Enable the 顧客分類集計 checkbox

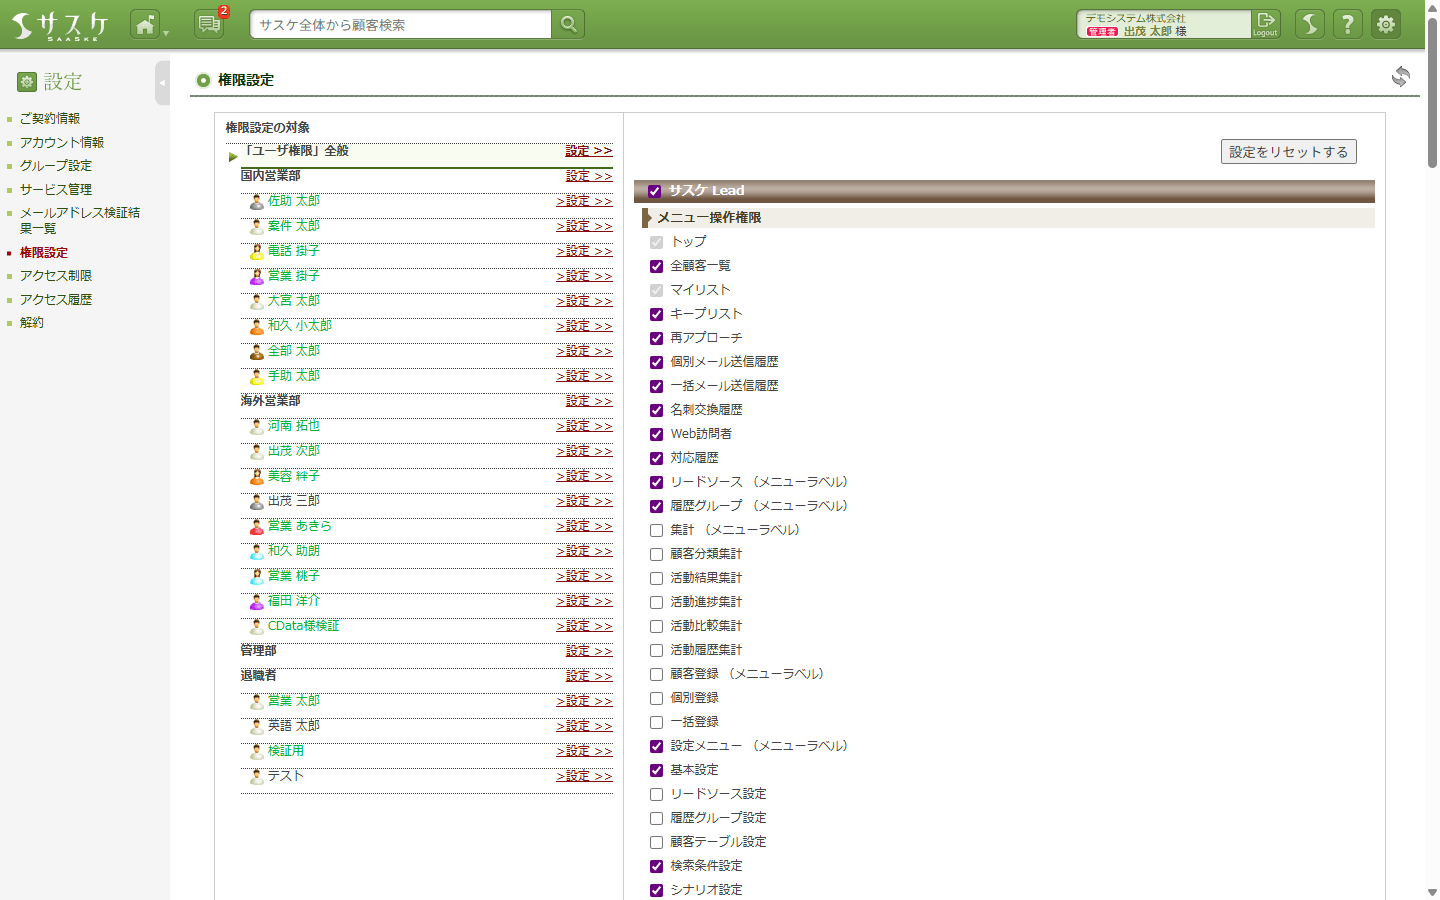pyautogui.click(x=657, y=554)
